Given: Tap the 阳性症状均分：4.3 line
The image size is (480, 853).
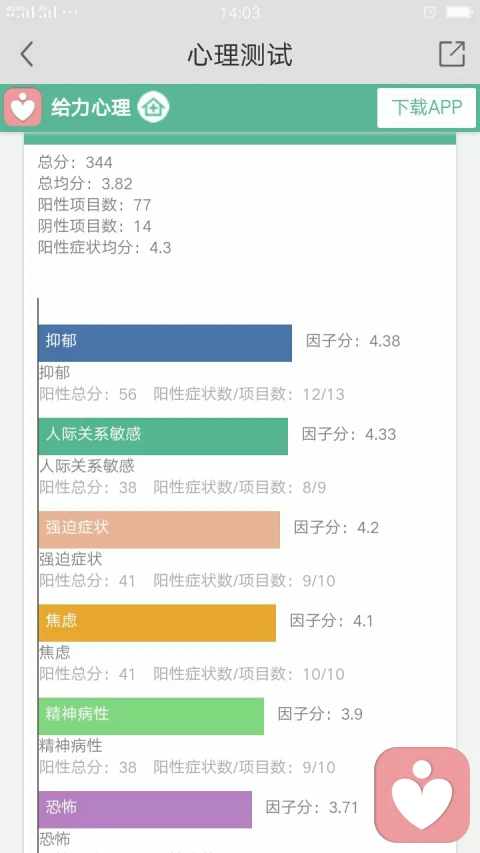Looking at the screenshot, I should (x=104, y=248).
